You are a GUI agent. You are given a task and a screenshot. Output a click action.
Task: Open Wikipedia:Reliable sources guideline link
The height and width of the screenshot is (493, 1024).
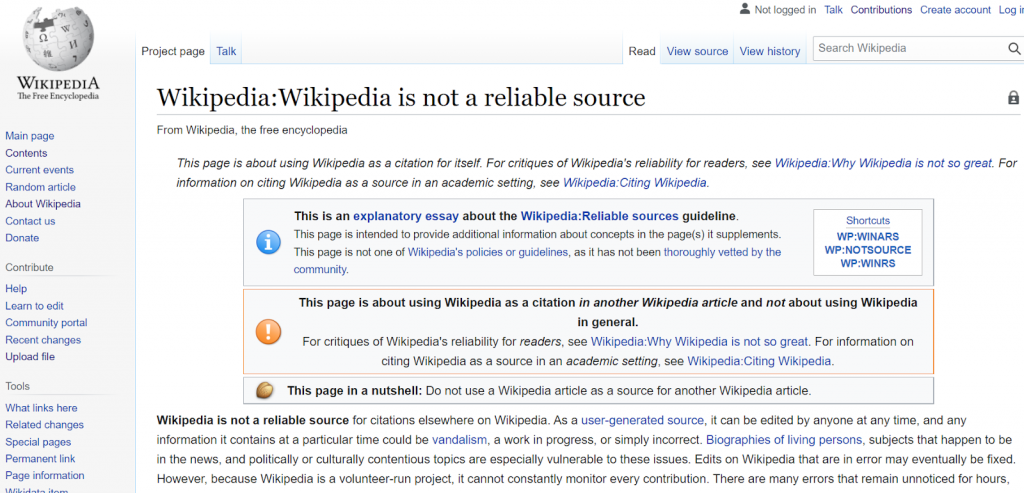click(599, 216)
